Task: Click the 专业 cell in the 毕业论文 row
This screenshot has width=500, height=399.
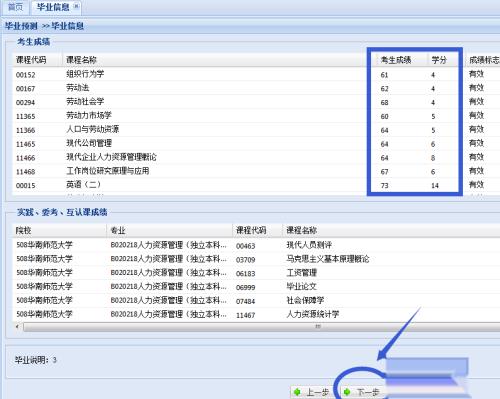Action: (x=168, y=287)
